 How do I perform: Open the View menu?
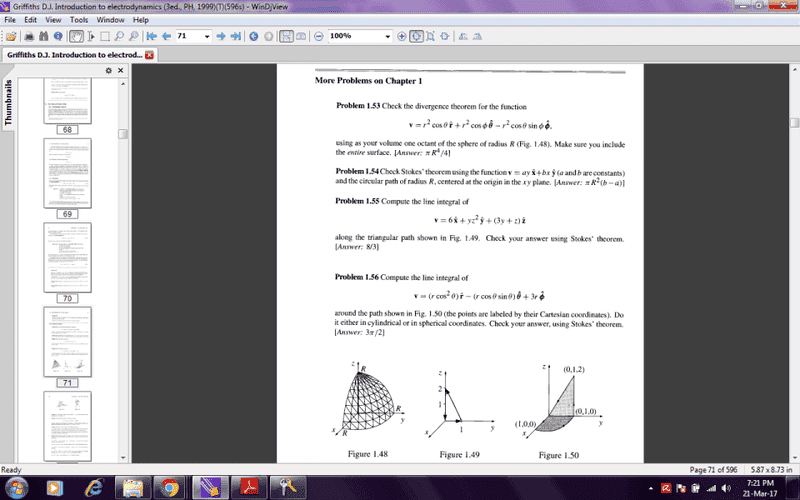[x=54, y=20]
